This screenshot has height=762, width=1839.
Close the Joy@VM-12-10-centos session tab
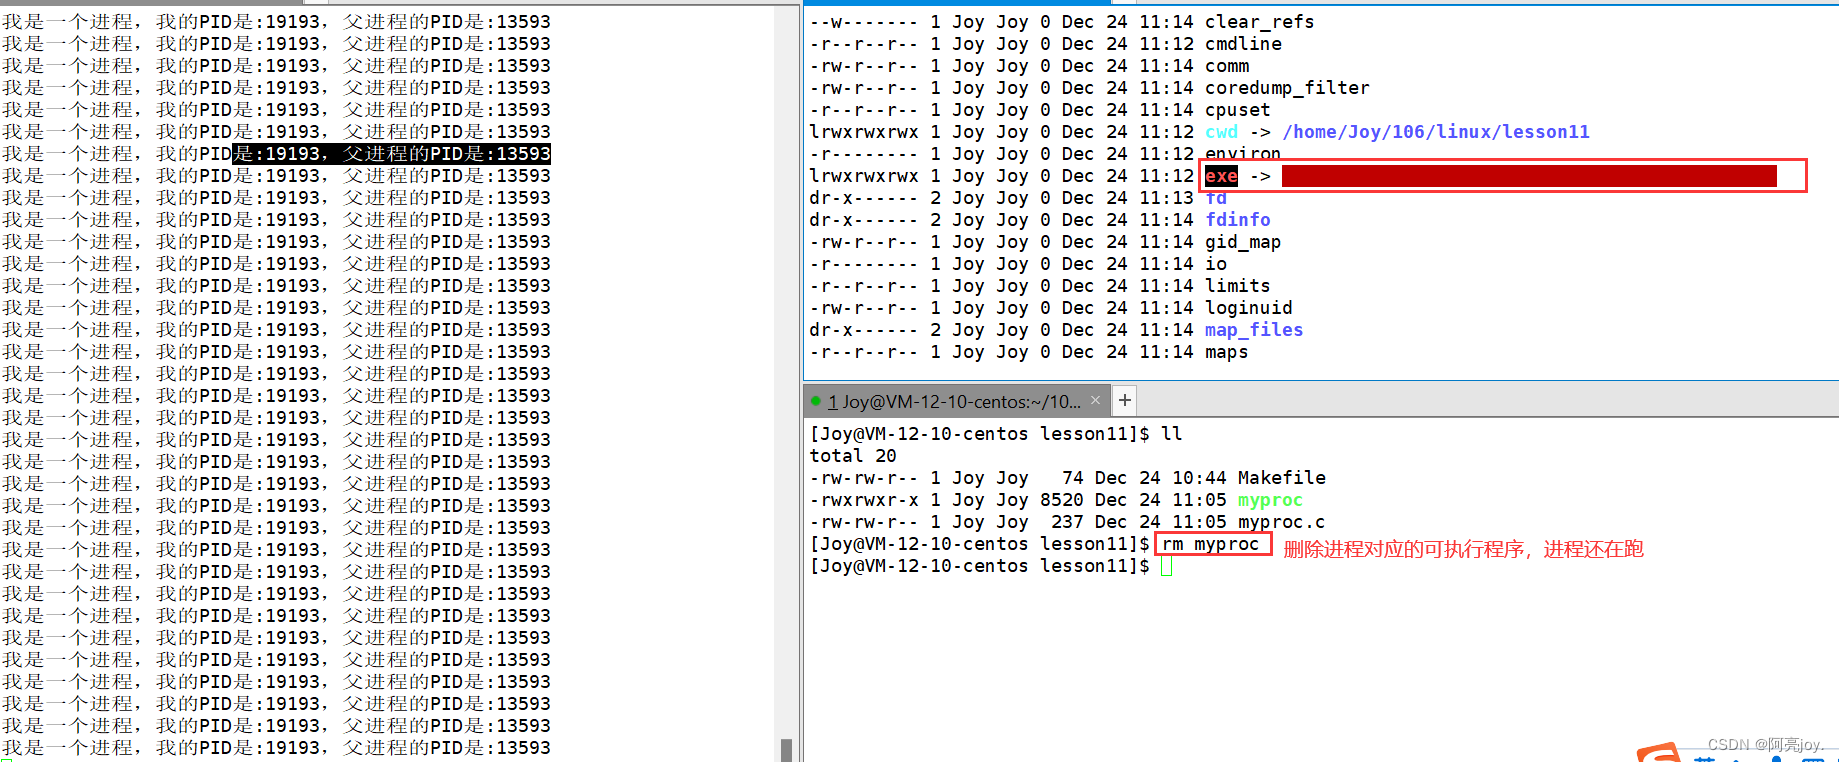(1095, 400)
